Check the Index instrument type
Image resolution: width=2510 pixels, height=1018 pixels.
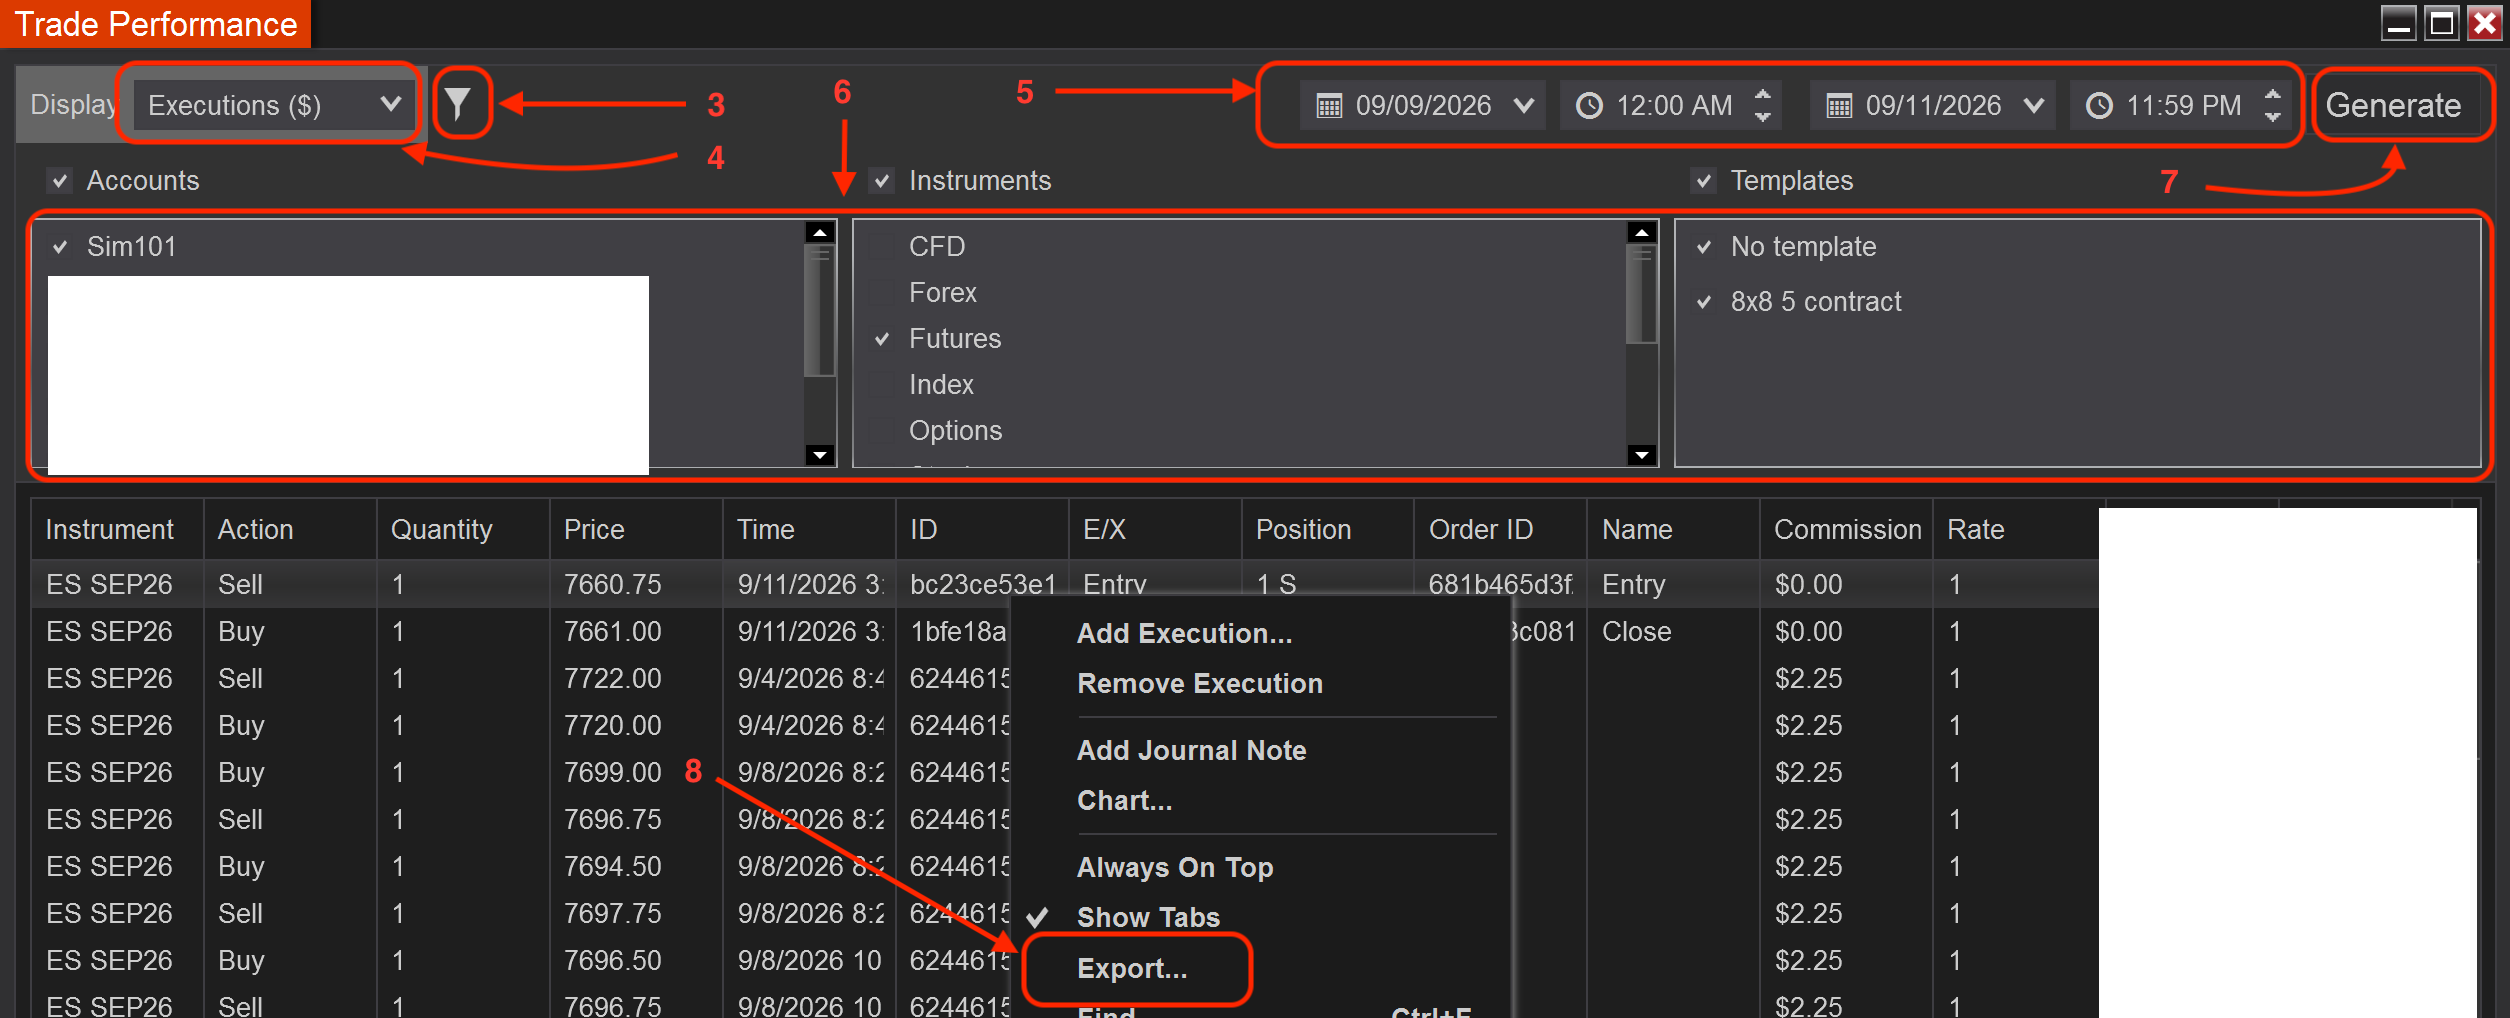882,385
